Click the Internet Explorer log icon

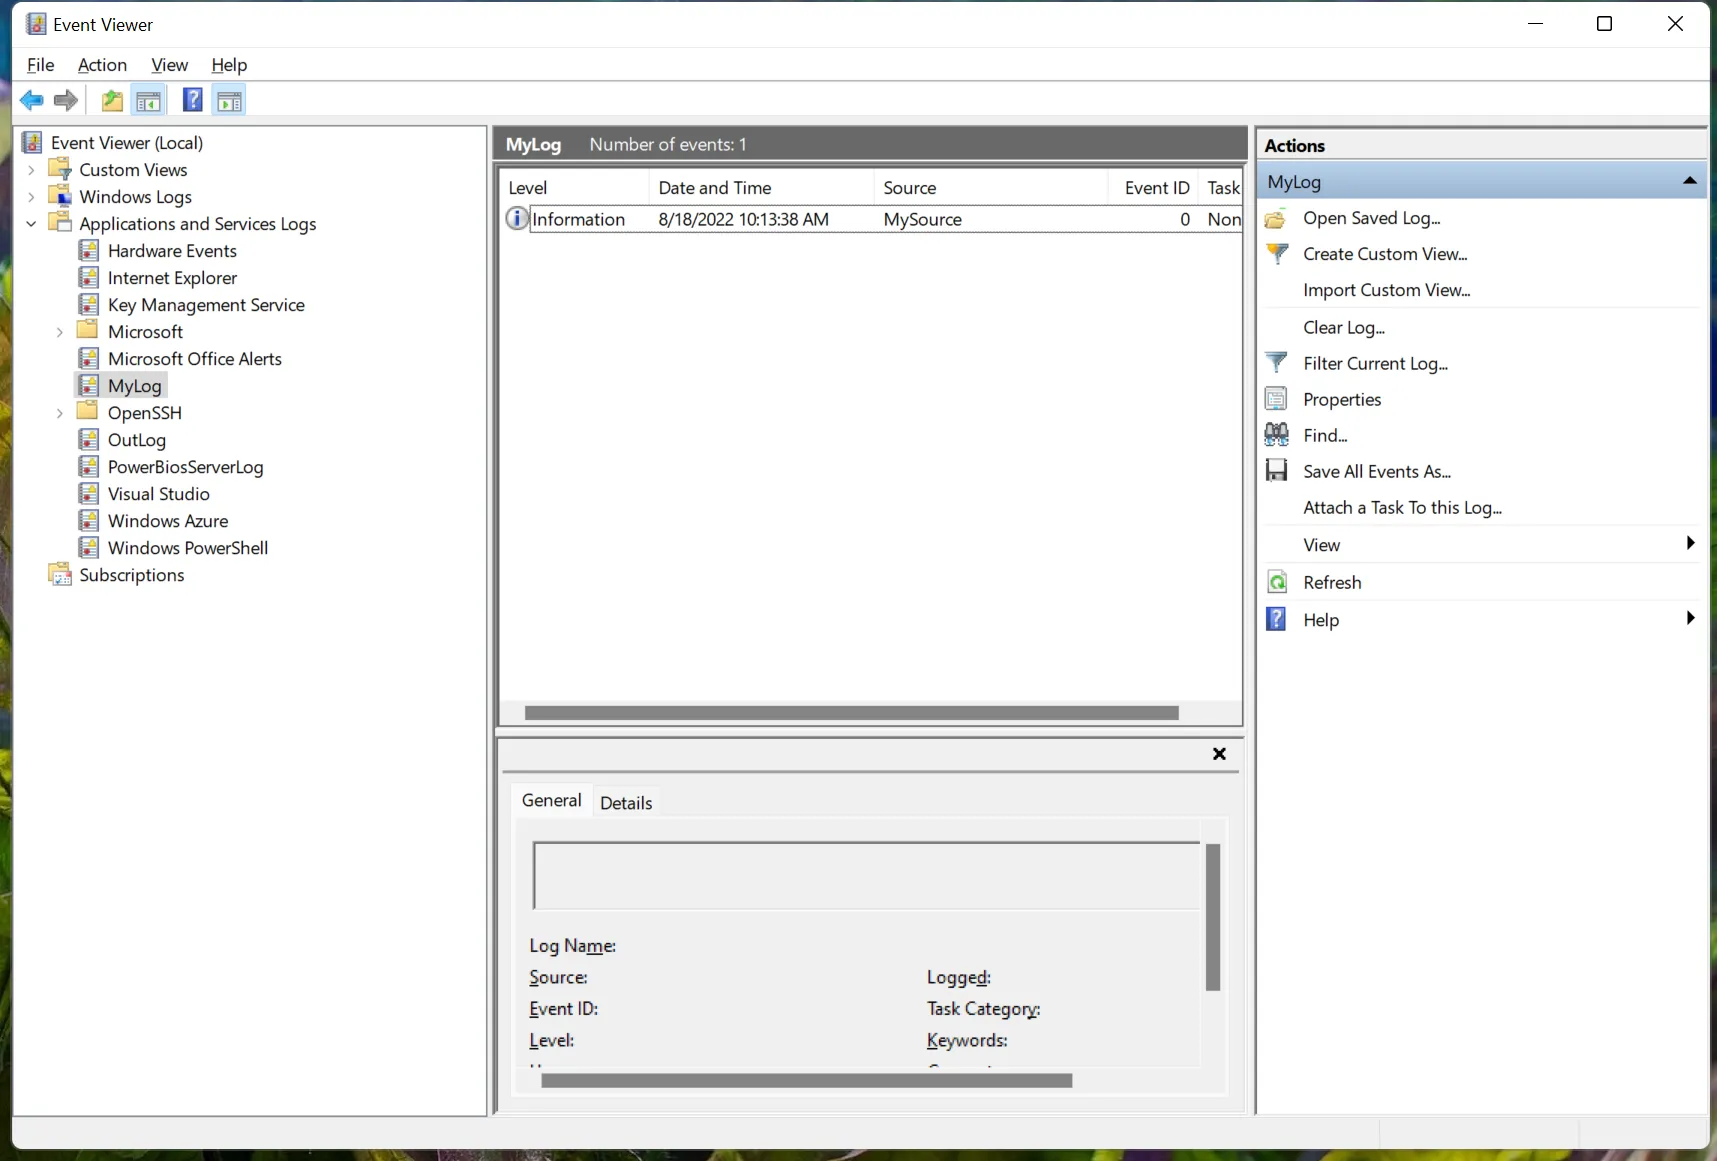[89, 277]
